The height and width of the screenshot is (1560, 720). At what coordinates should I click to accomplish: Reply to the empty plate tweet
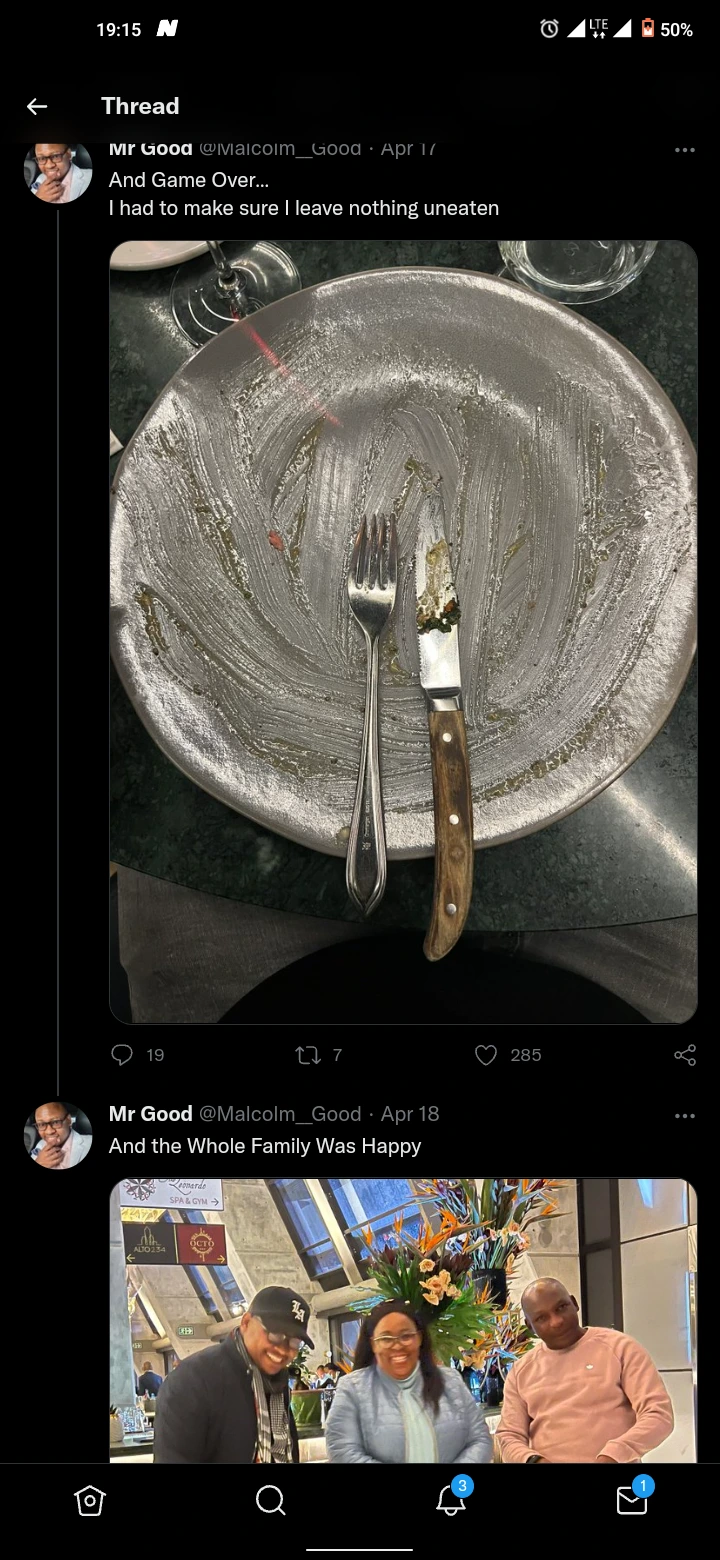pos(123,1055)
